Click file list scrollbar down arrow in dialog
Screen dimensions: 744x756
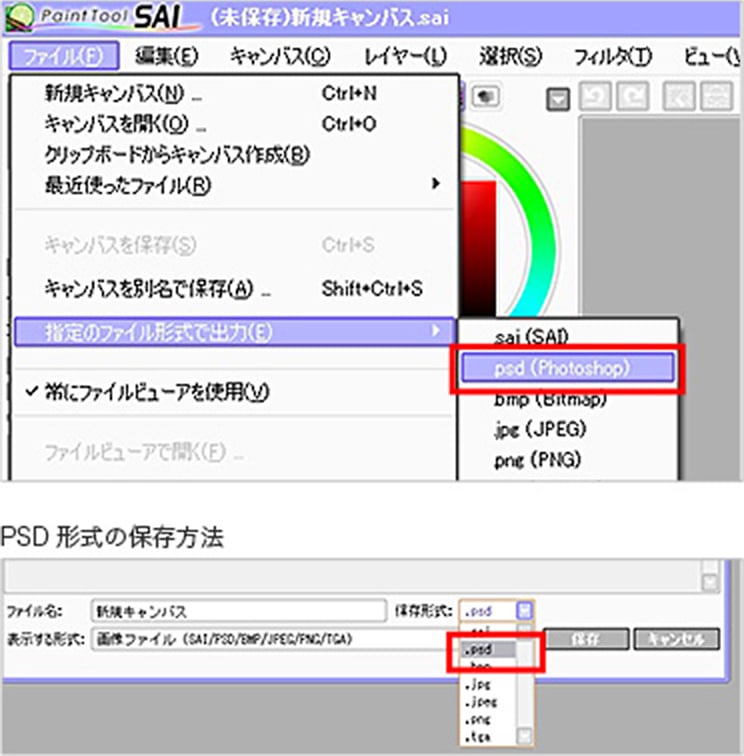[710, 582]
